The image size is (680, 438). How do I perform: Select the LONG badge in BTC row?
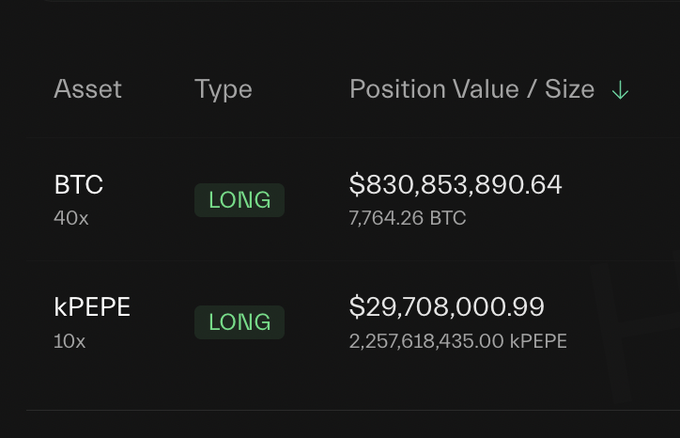pos(239,200)
